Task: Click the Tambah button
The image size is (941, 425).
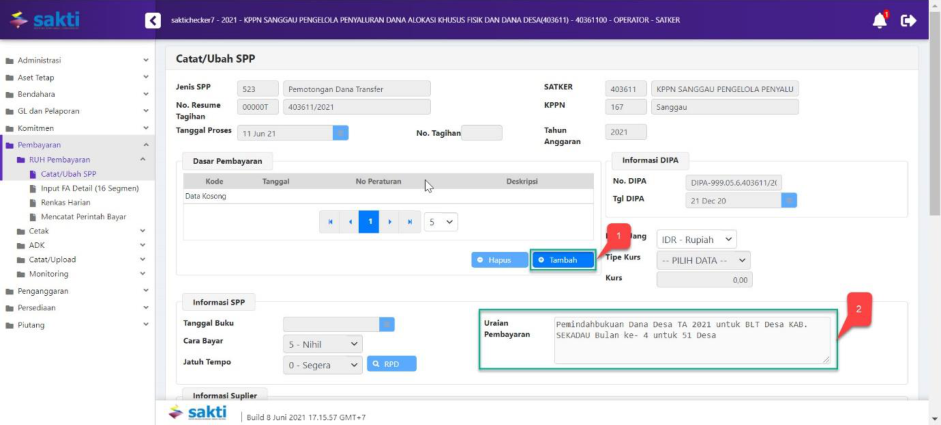Action: point(562,260)
